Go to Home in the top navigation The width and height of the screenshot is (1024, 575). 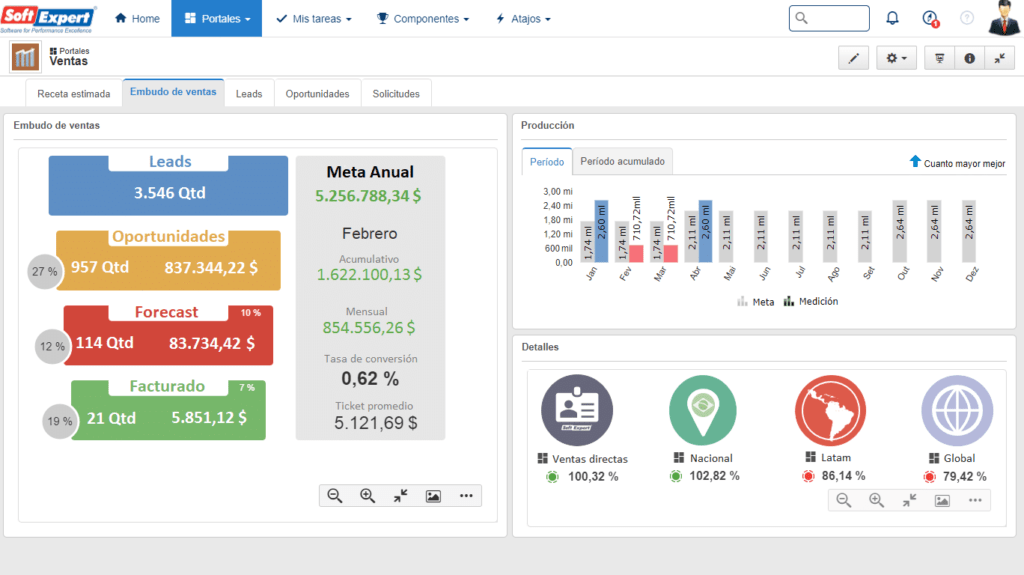tap(137, 18)
